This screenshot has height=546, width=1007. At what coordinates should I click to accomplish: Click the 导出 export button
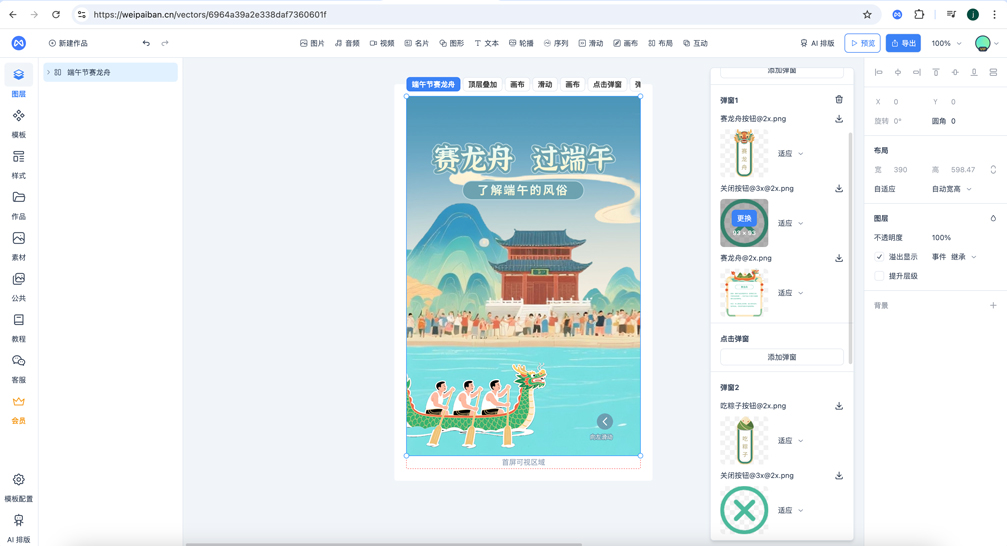(903, 44)
